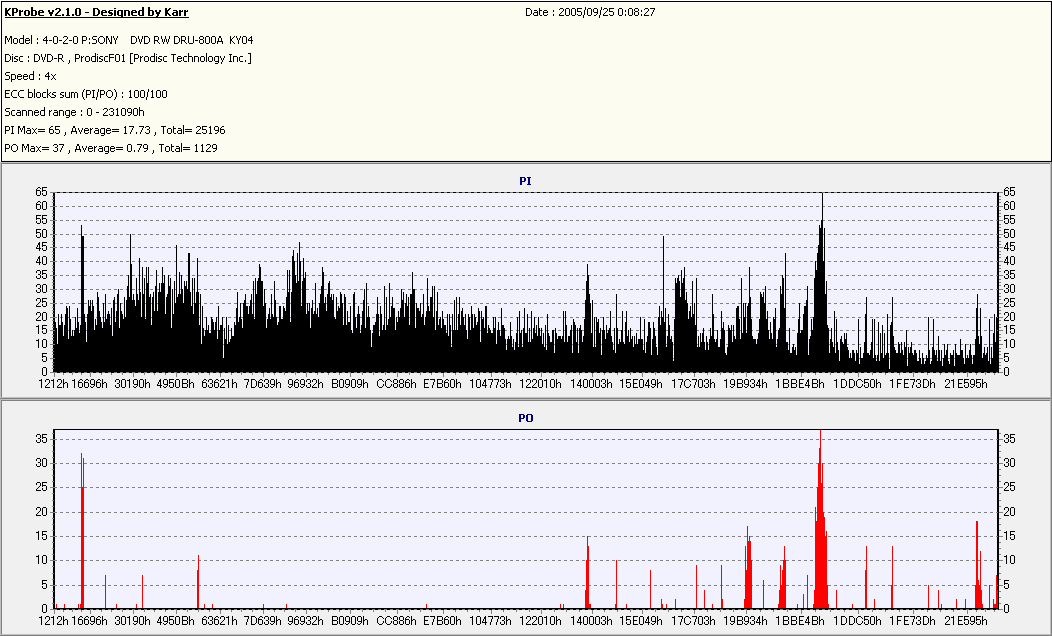The height and width of the screenshot is (636, 1052).
Task: Click the Disc ProdiscF01 info line
Action: click(127, 58)
